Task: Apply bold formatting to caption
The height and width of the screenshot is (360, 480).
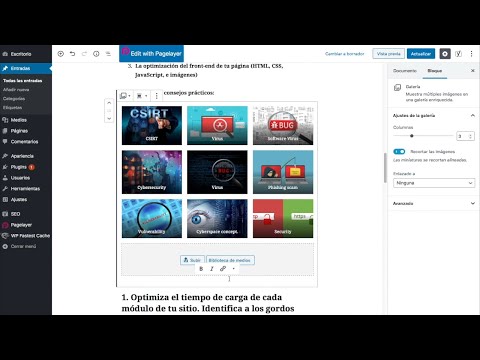Action: point(201,269)
